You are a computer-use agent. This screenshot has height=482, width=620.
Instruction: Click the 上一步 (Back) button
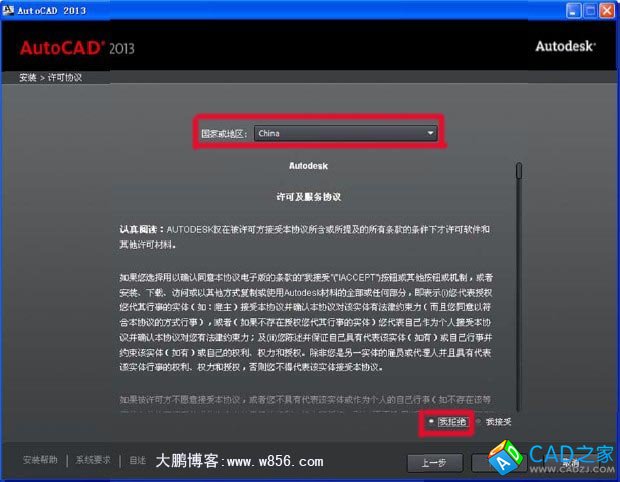pyautogui.click(x=435, y=462)
